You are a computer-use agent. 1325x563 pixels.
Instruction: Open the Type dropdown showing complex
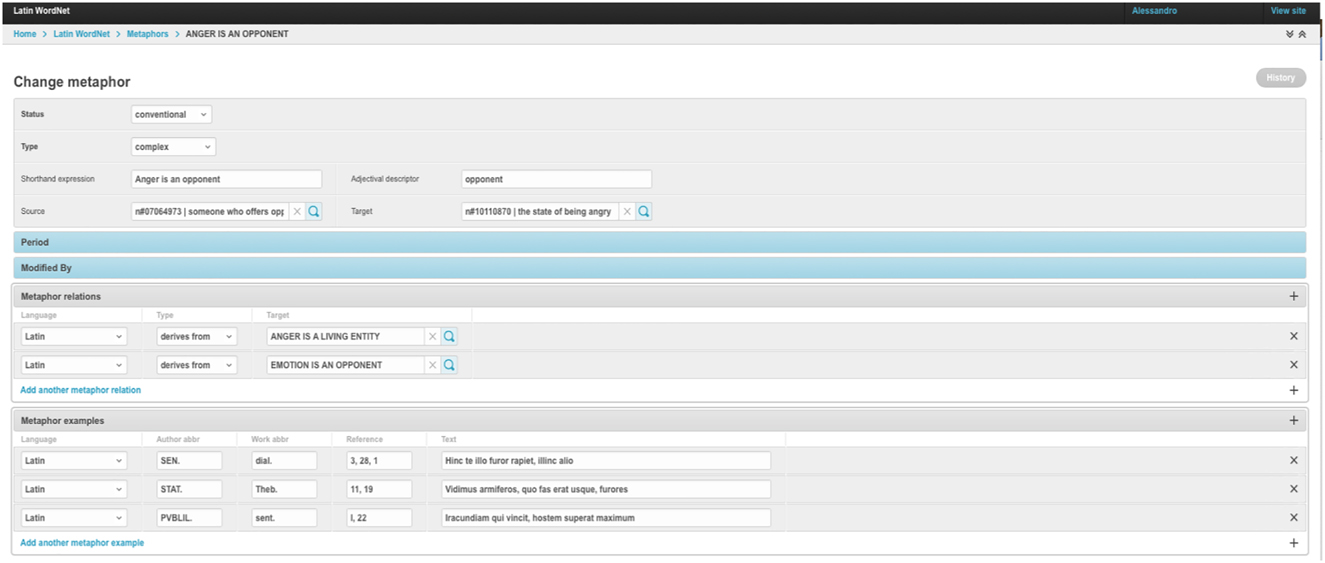pos(173,147)
